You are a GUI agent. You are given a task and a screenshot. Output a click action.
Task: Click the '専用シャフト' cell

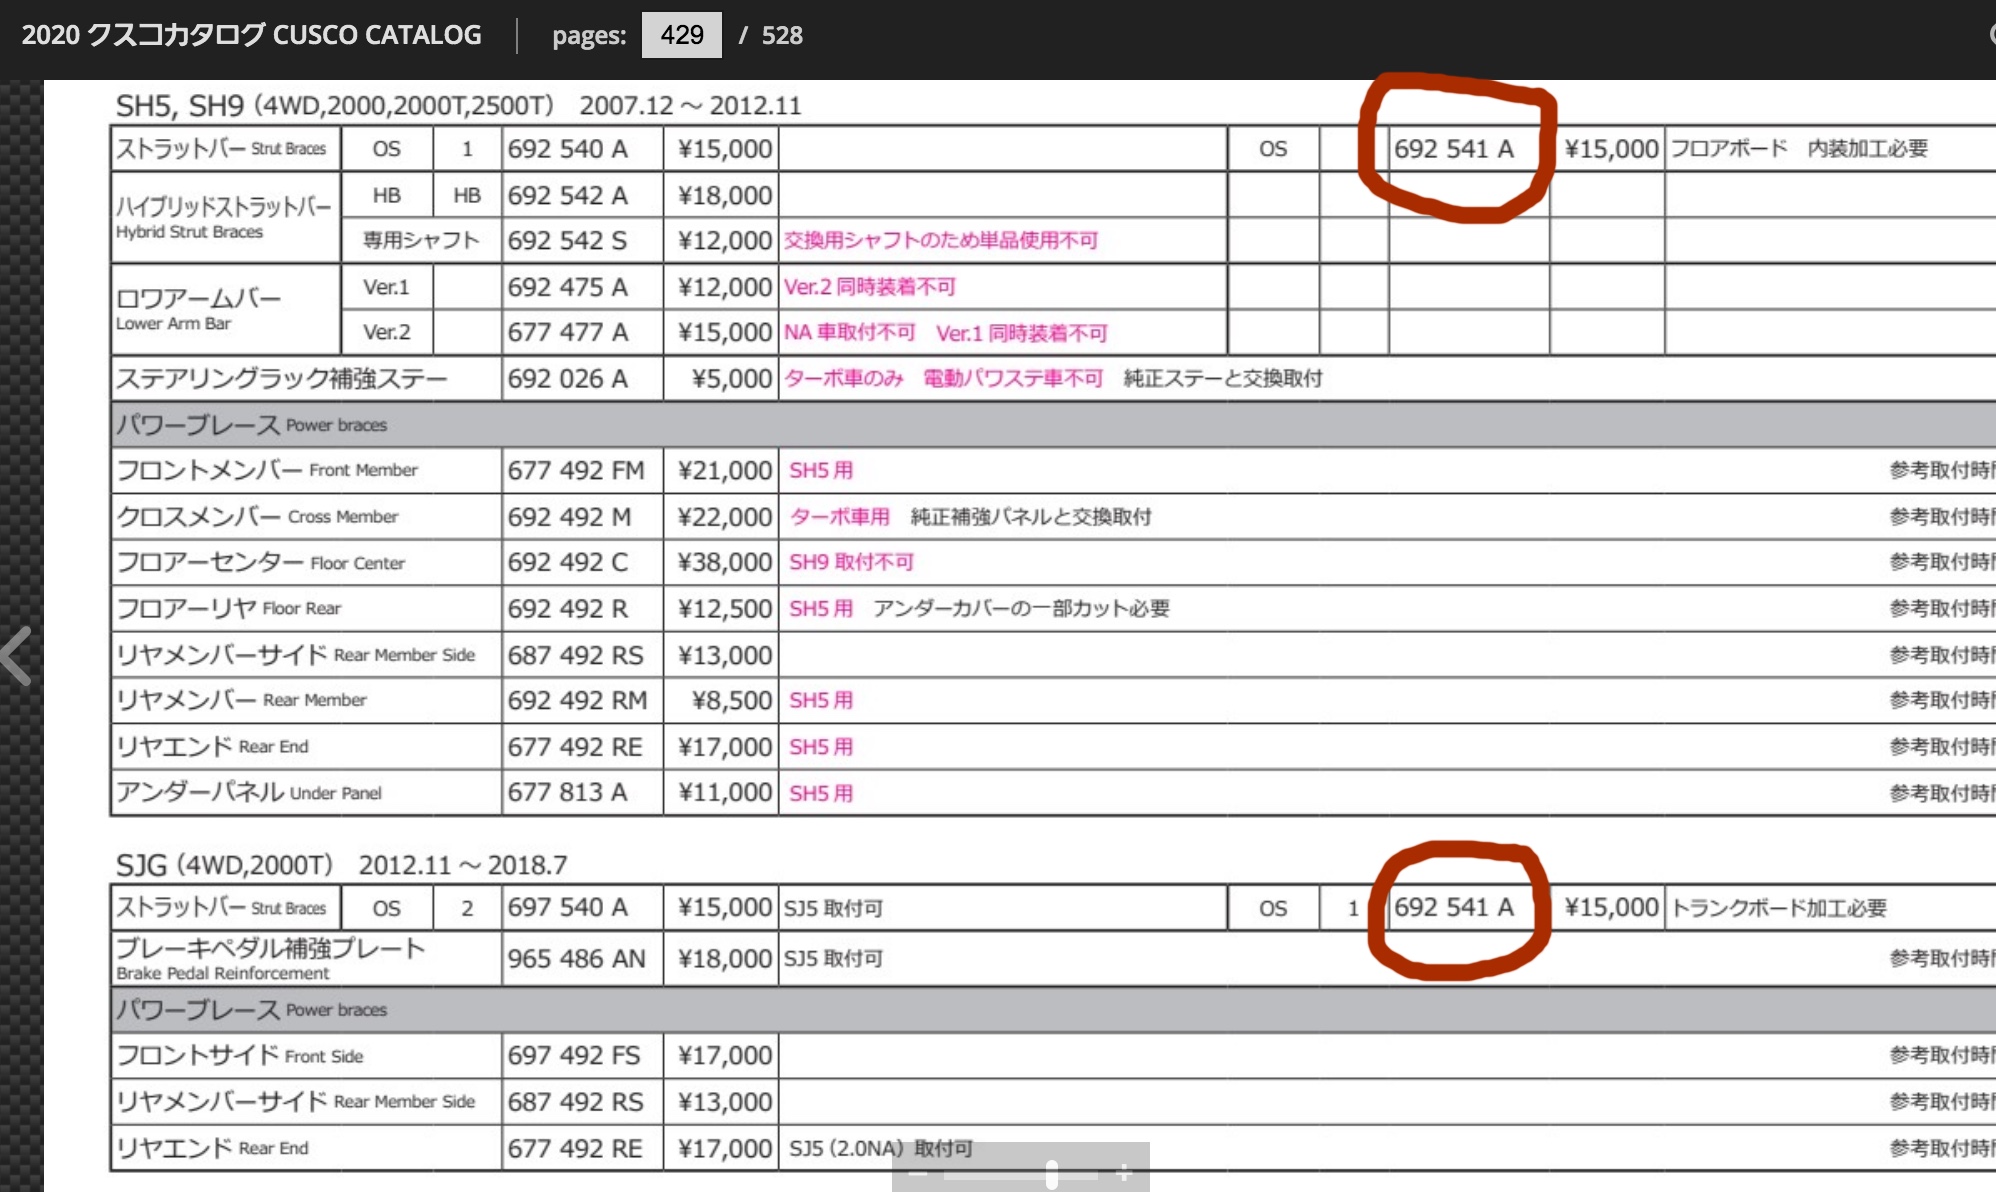coord(421,241)
